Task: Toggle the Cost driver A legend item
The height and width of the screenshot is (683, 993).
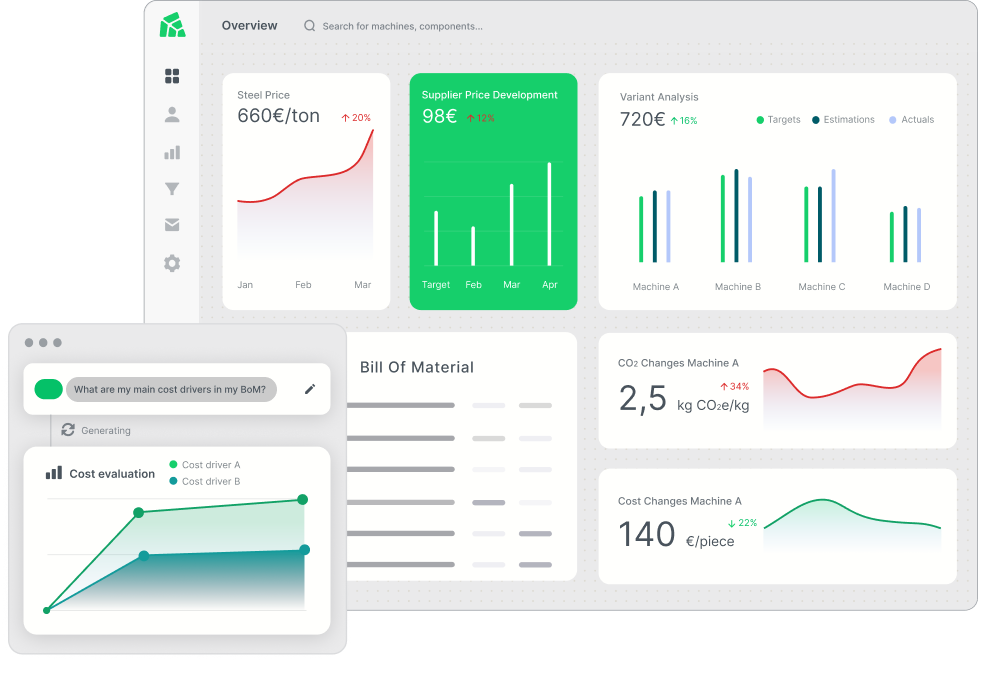Action: point(205,464)
